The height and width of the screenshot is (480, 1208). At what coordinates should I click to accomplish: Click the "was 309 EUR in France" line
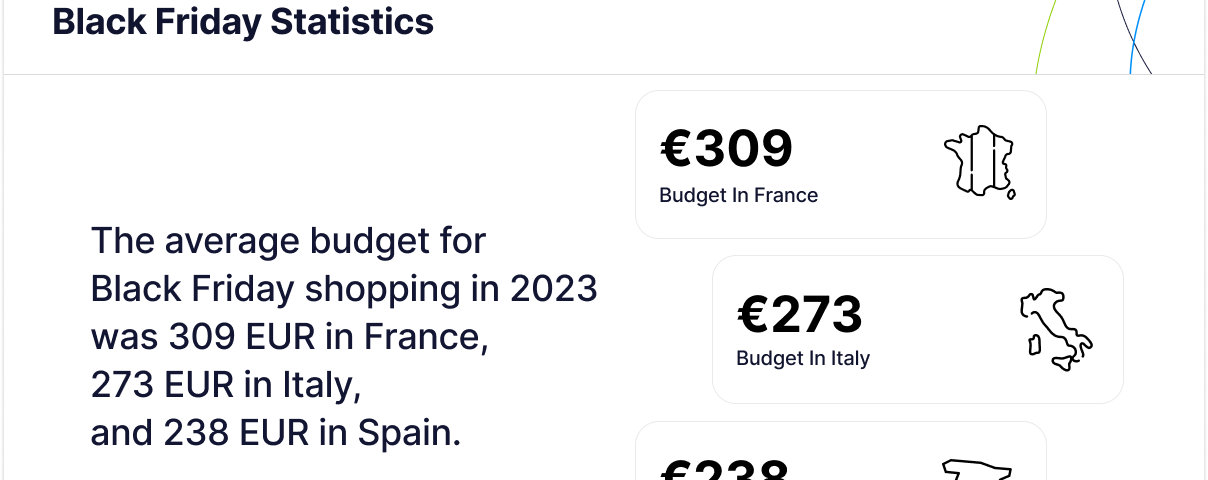pos(289,338)
